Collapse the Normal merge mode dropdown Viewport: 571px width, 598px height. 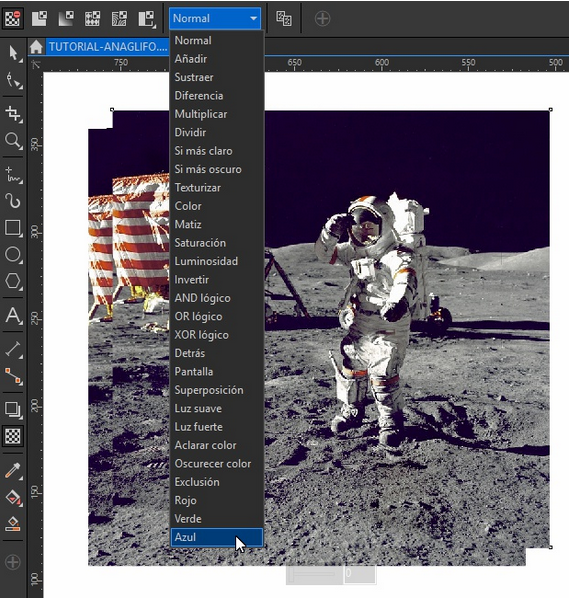point(215,18)
